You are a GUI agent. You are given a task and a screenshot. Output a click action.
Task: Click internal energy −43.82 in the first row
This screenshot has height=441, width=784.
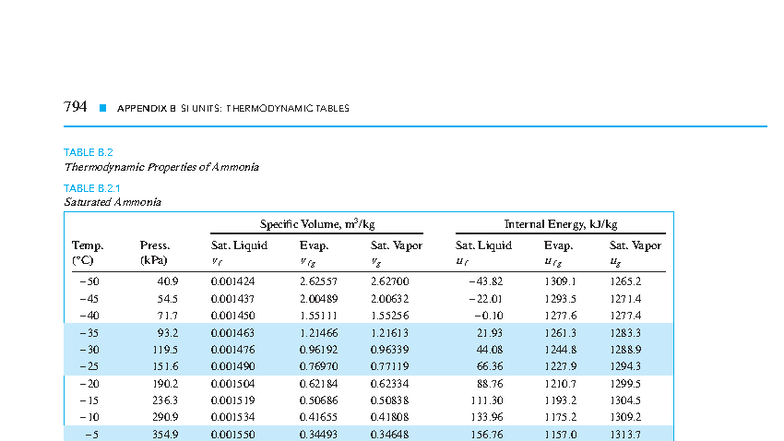(486, 282)
